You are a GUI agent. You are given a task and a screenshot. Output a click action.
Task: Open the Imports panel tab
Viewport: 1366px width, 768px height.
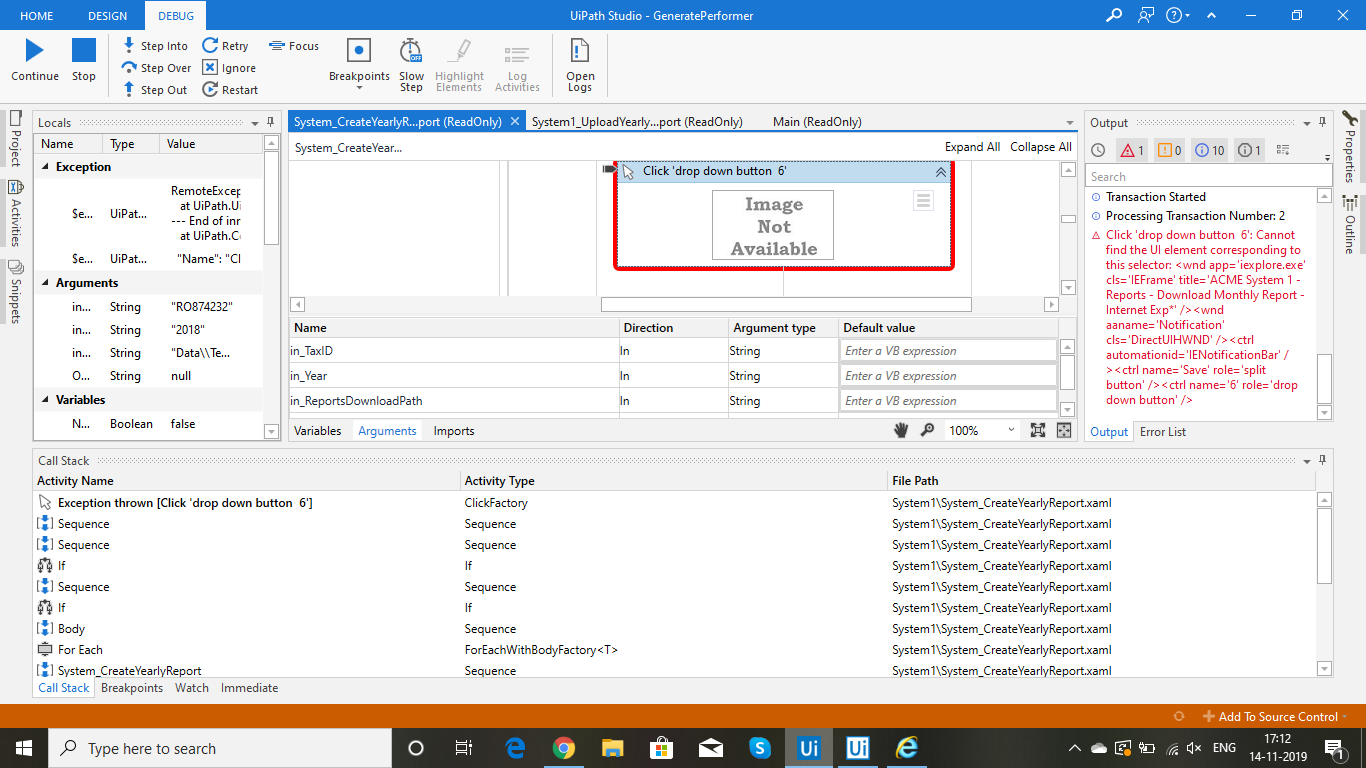pos(454,431)
